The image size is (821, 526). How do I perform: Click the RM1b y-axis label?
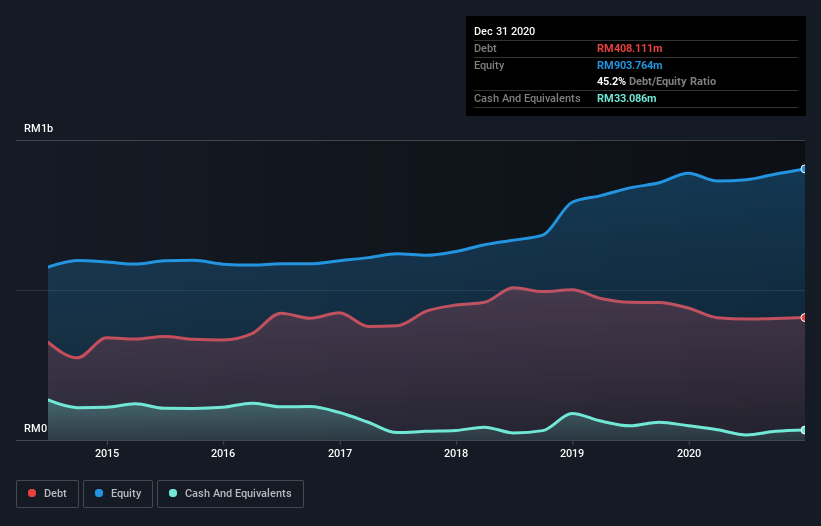pyautogui.click(x=38, y=128)
